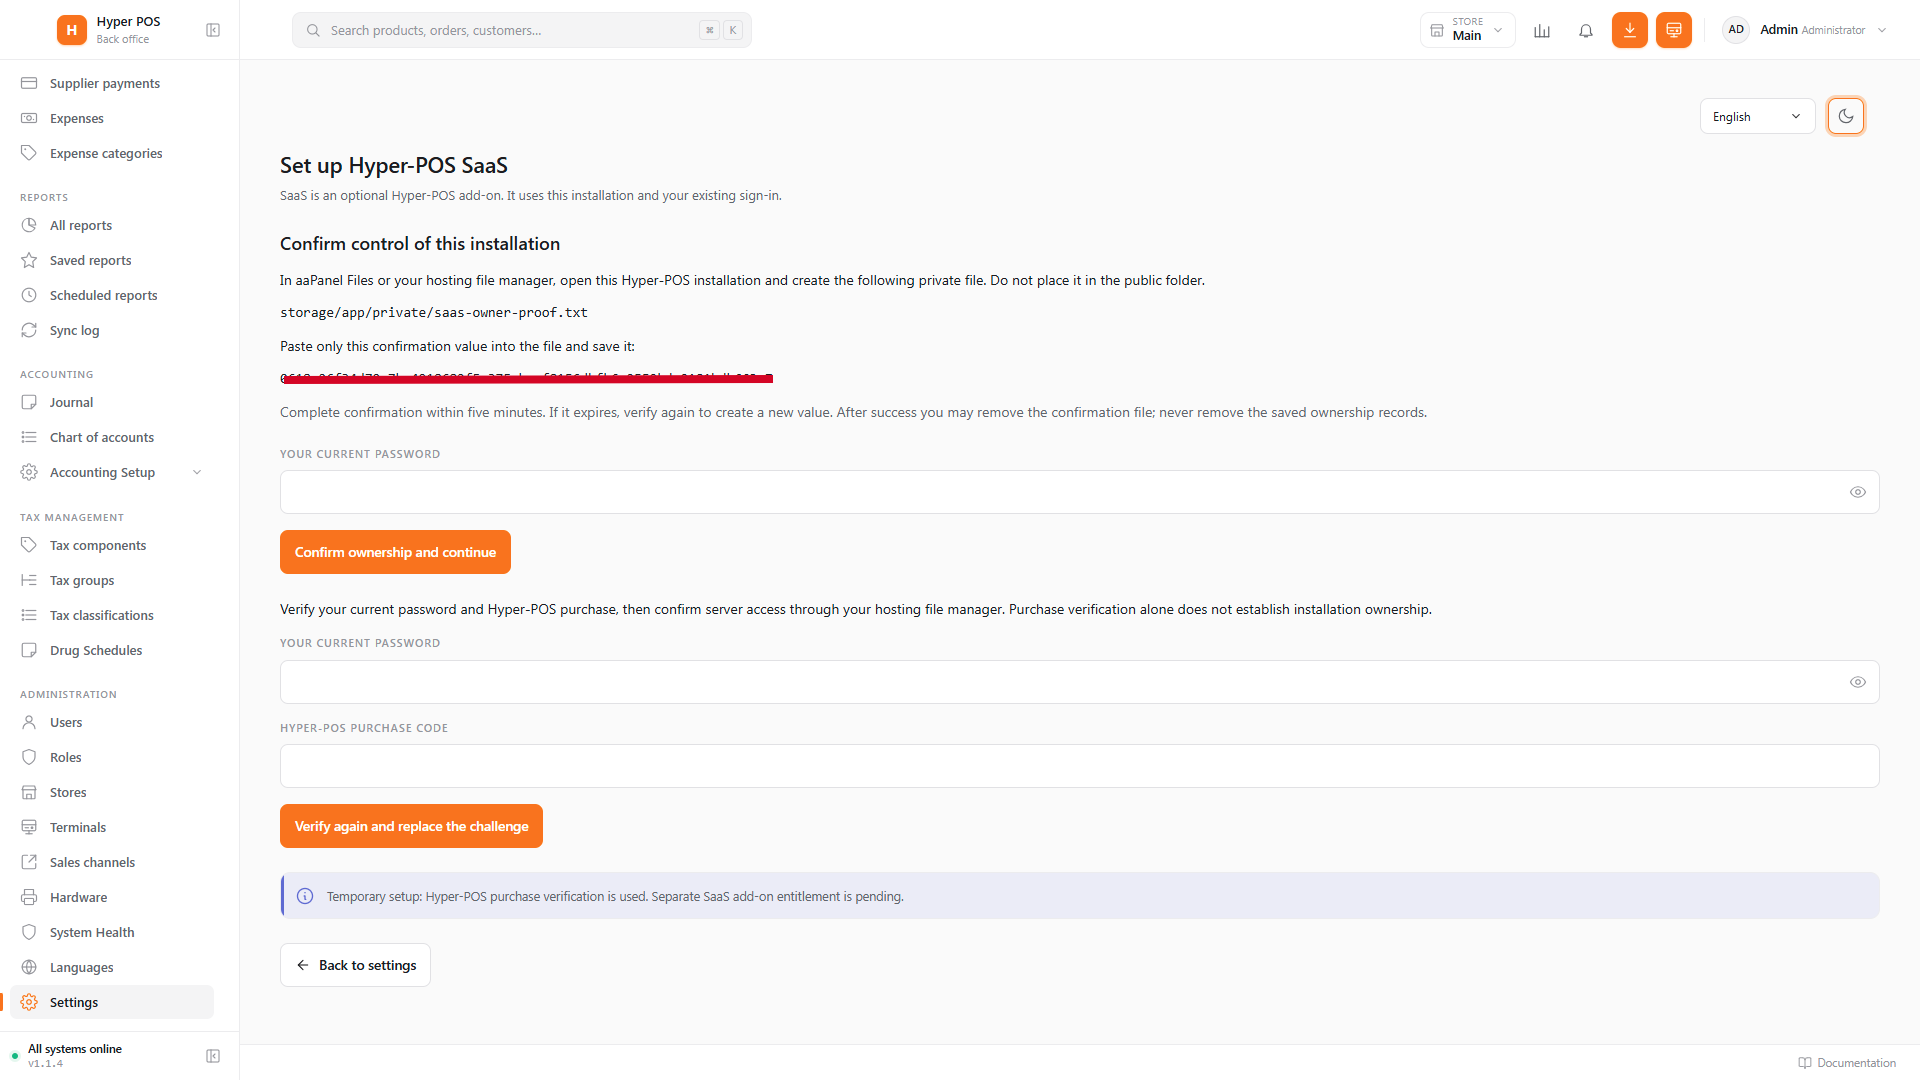This screenshot has height=1080, width=1920.
Task: Toggle dark mode moon icon
Action: (1846, 116)
